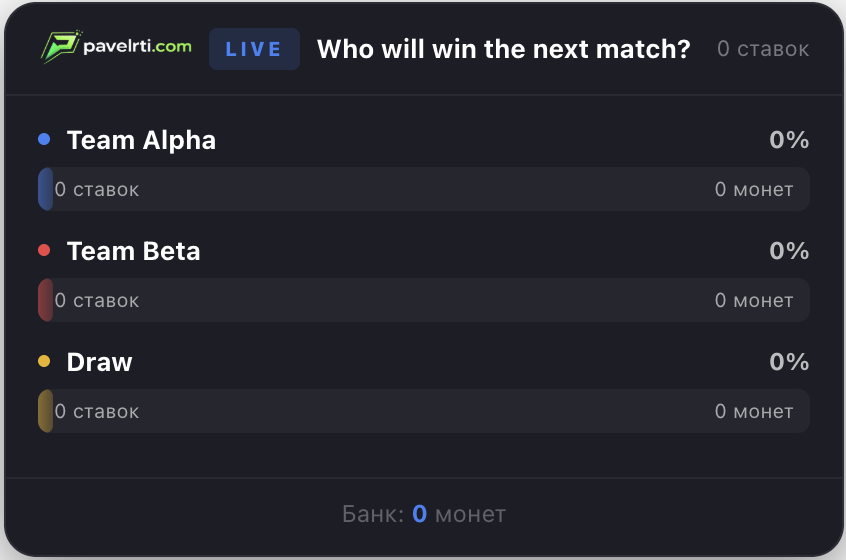Screen dimensions: 846x560
Task: Click Team Beta's 0% percentage
Action: pos(789,251)
